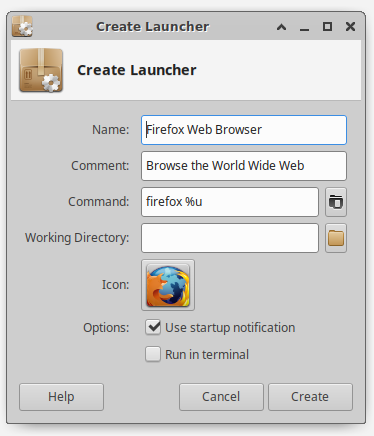Click the title bar window menu icon
Viewport: 374px width, 436px height.
pos(22,26)
